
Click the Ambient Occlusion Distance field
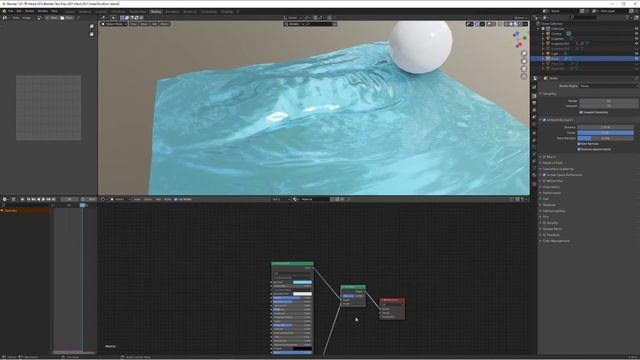click(606, 127)
